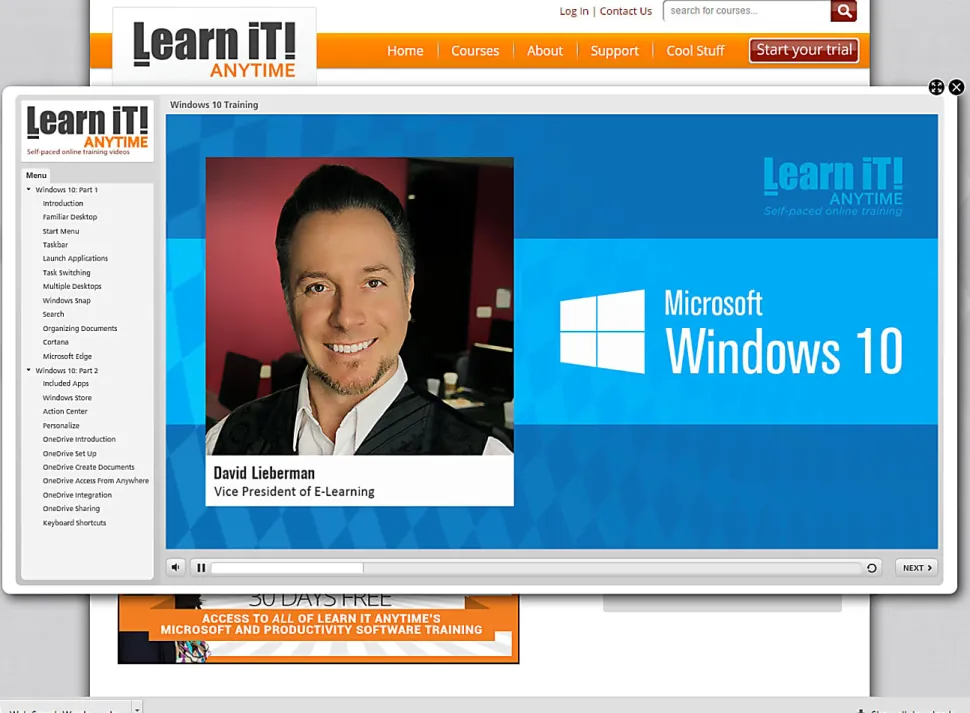Image resolution: width=970 pixels, height=713 pixels.
Task: Select OneDrive Access From Anywhere lesson
Action: [95, 480]
